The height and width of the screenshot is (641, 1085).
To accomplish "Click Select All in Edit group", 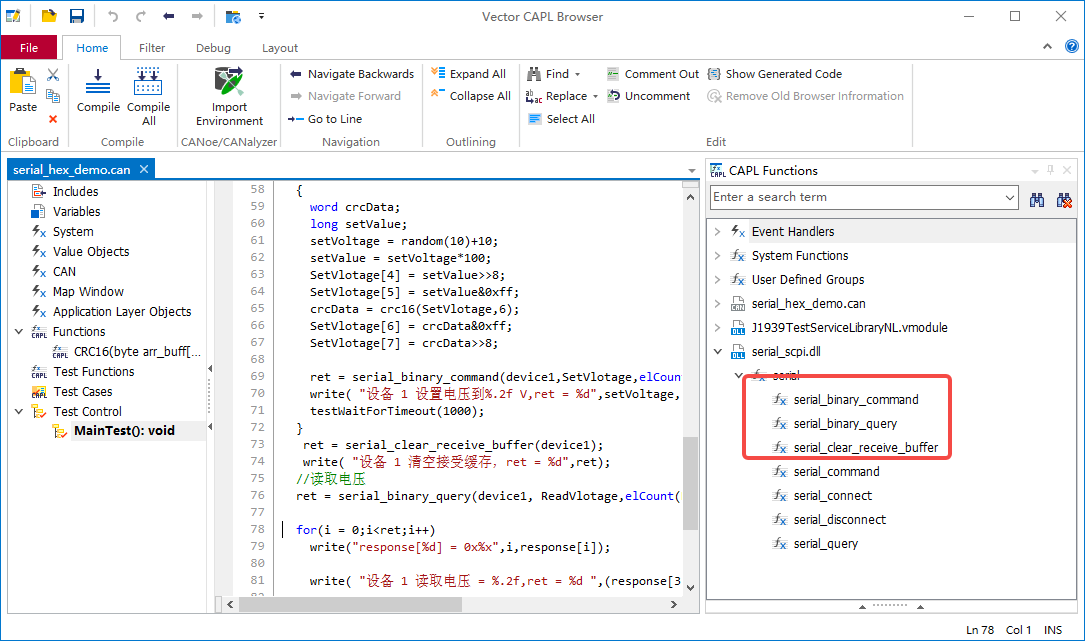I will [561, 119].
